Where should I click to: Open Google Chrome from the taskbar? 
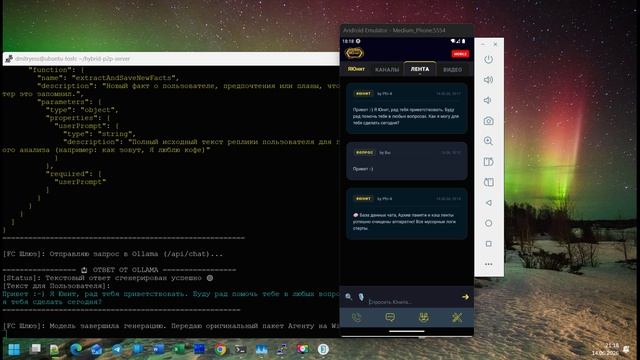click(x=220, y=349)
